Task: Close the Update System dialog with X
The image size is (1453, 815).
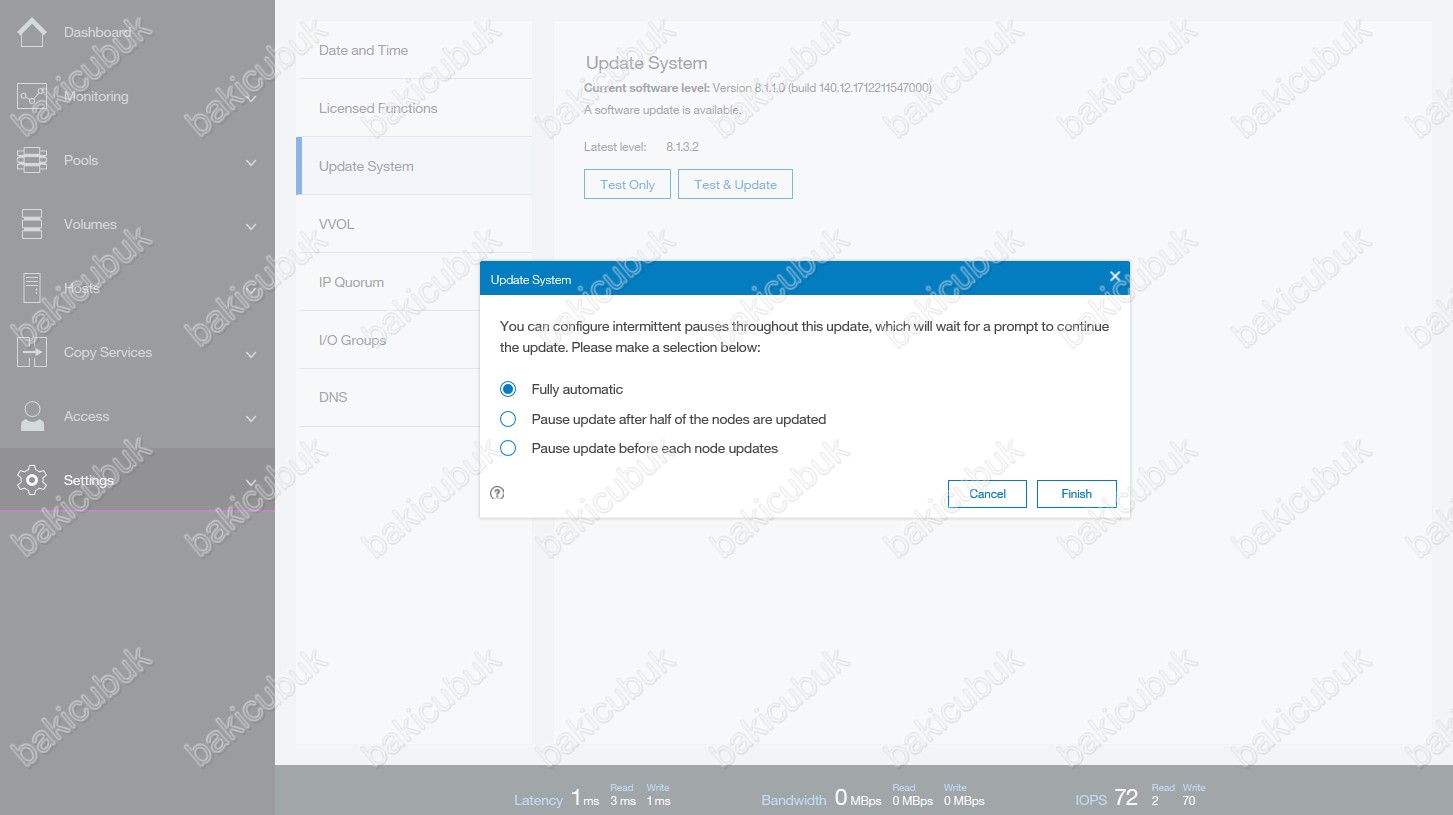Action: 1115,277
